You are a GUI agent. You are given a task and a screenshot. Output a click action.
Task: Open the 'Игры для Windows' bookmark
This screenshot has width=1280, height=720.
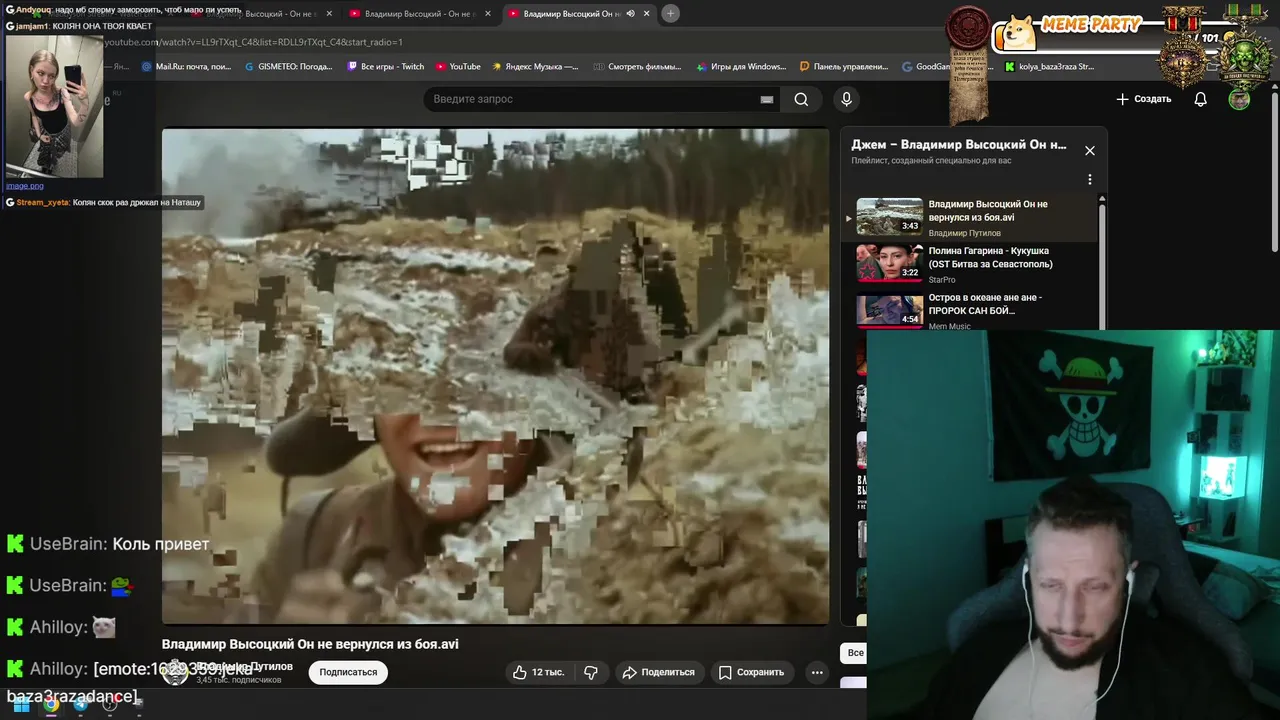coord(740,67)
